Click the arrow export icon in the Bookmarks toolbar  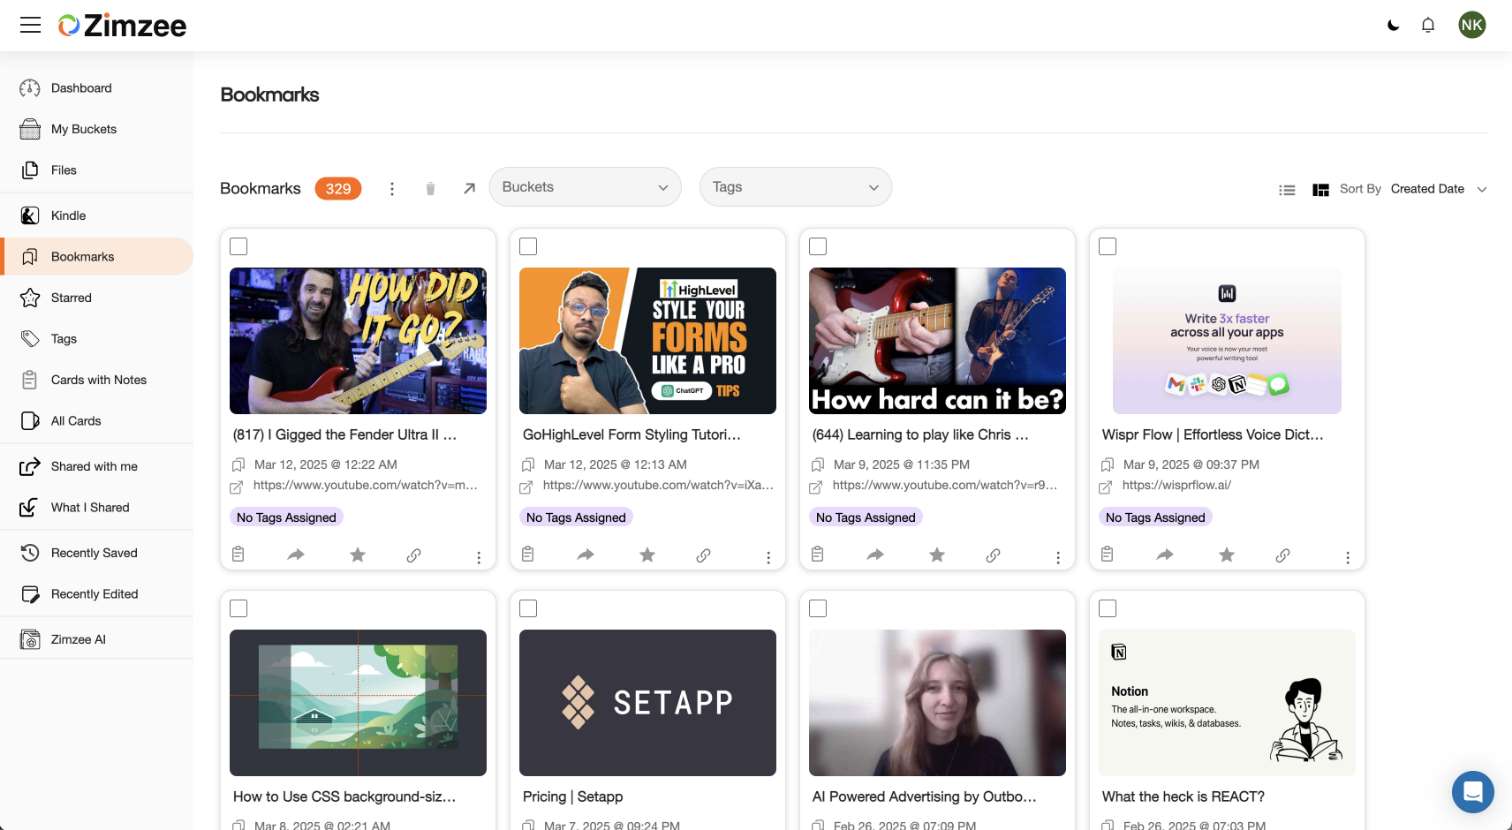coord(469,188)
